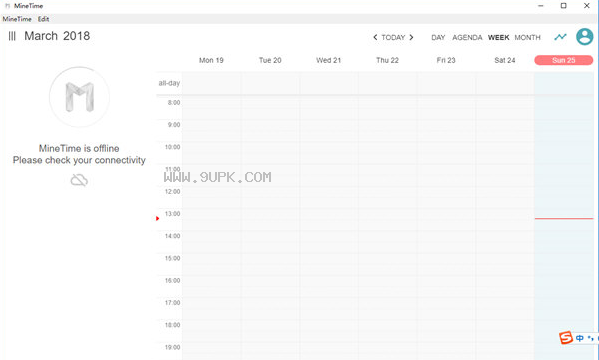Select the Thu 22 day header

[387, 60]
